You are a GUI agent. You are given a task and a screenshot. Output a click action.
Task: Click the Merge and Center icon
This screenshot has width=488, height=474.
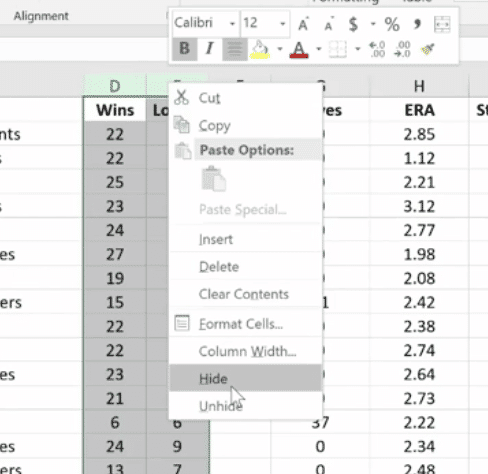click(442, 24)
